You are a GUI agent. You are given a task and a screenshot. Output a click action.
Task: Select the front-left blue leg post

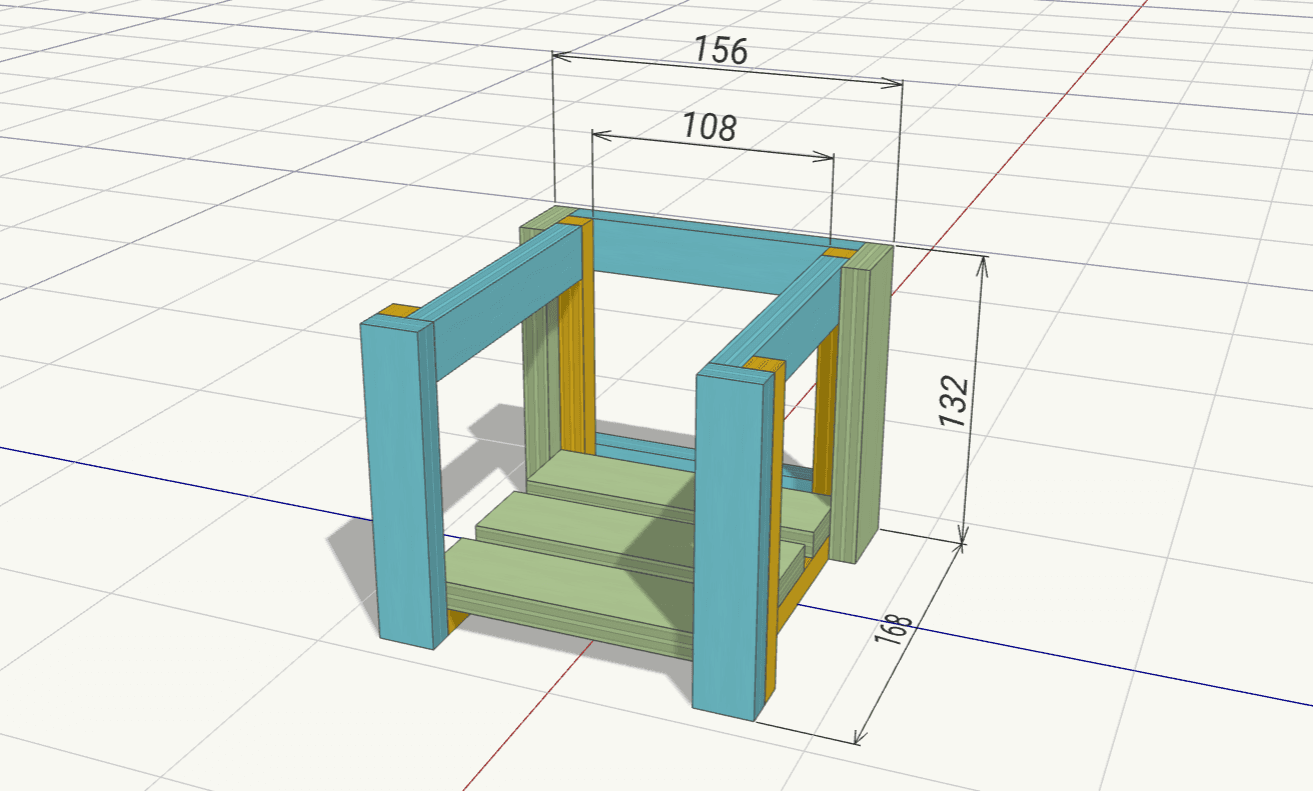[x=400, y=480]
